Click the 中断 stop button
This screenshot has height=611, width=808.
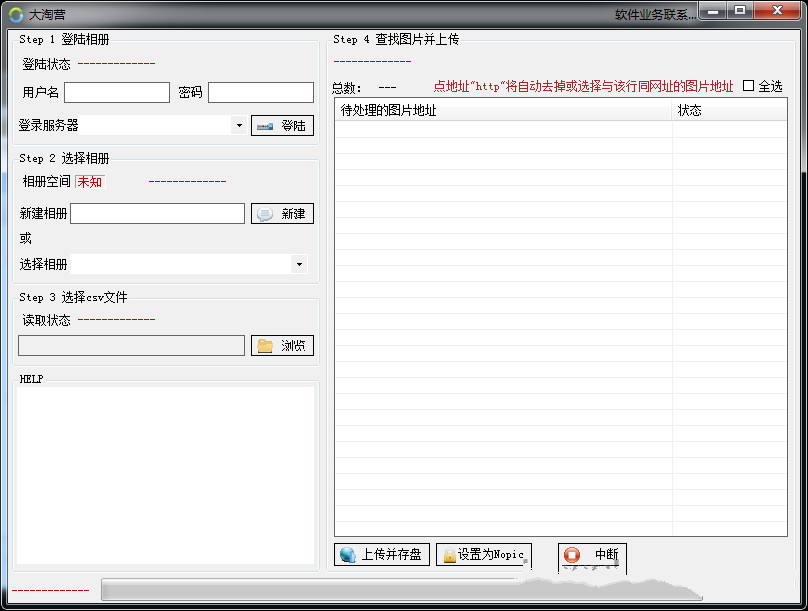[592, 554]
